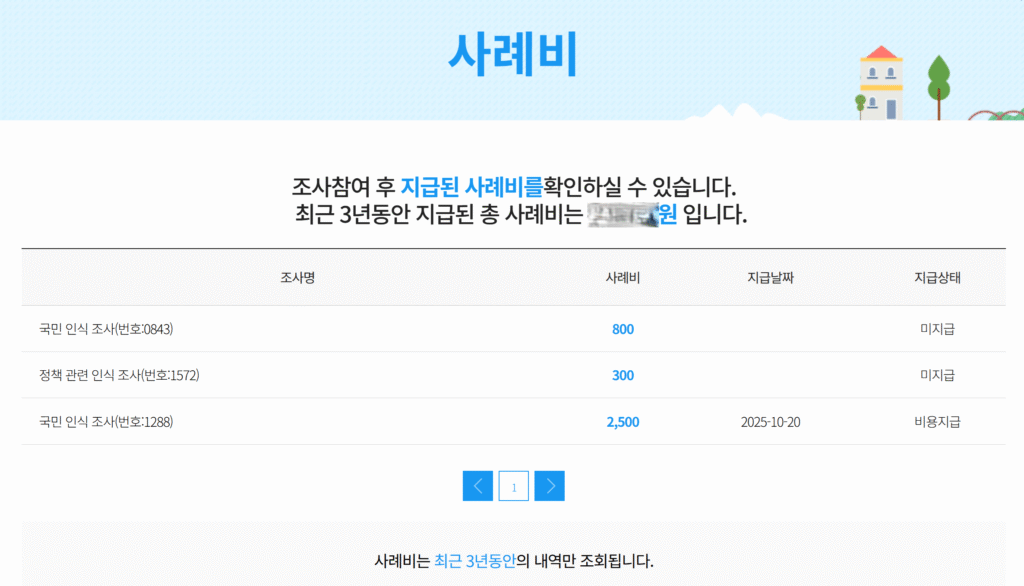This screenshot has width=1024, height=586.
Task: Select row 국민 인식 조사(번호:0843)
Action: point(513,329)
